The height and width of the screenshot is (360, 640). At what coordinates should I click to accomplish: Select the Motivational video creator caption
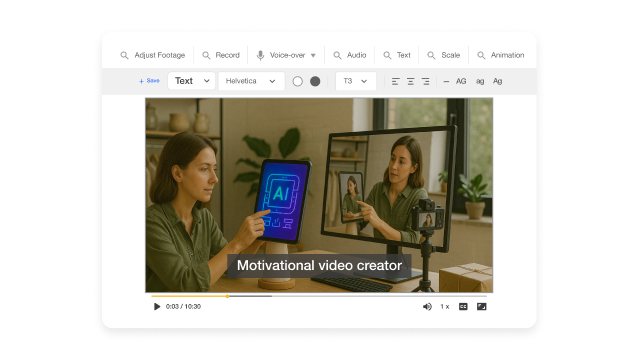[x=319, y=266]
